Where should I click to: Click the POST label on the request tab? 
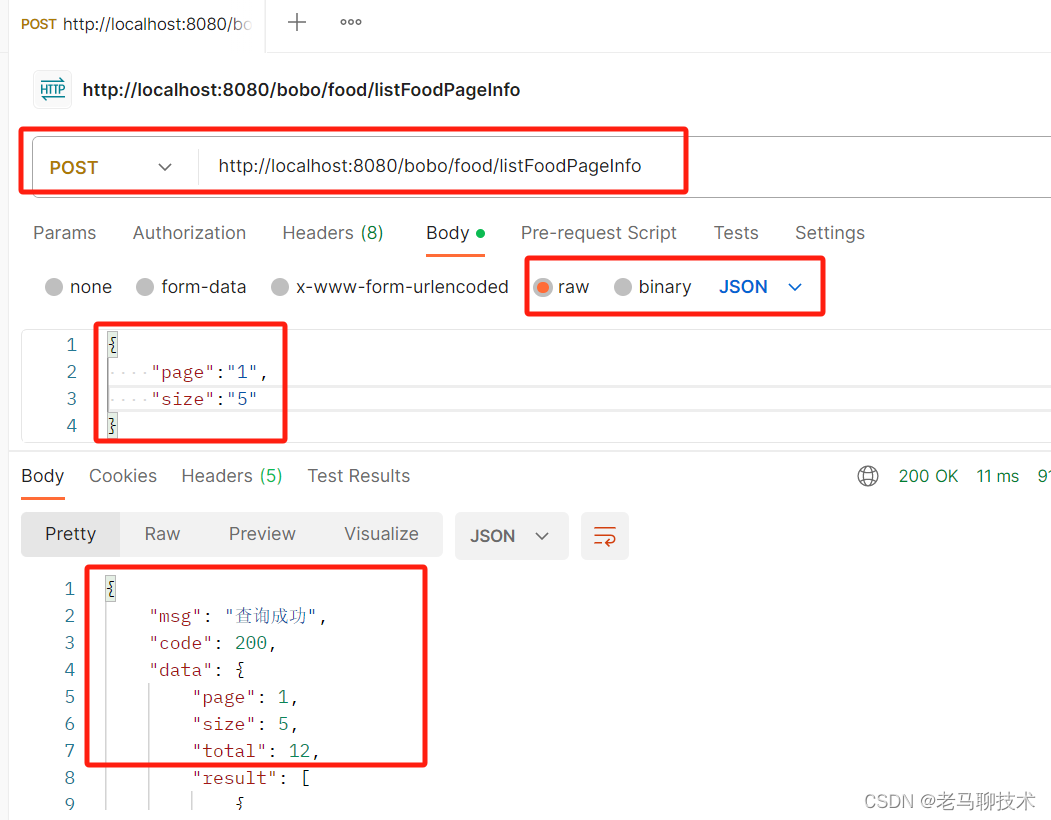point(38,23)
